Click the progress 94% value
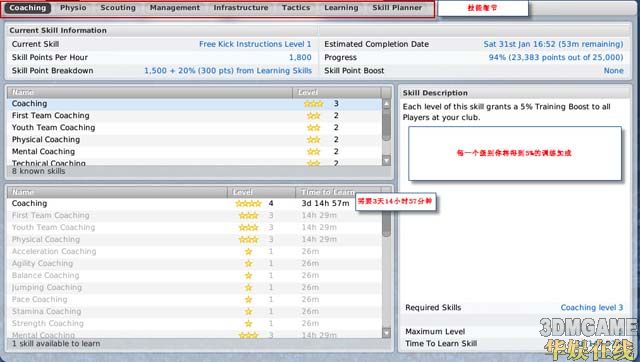The width and height of the screenshot is (640, 362). [x=556, y=58]
